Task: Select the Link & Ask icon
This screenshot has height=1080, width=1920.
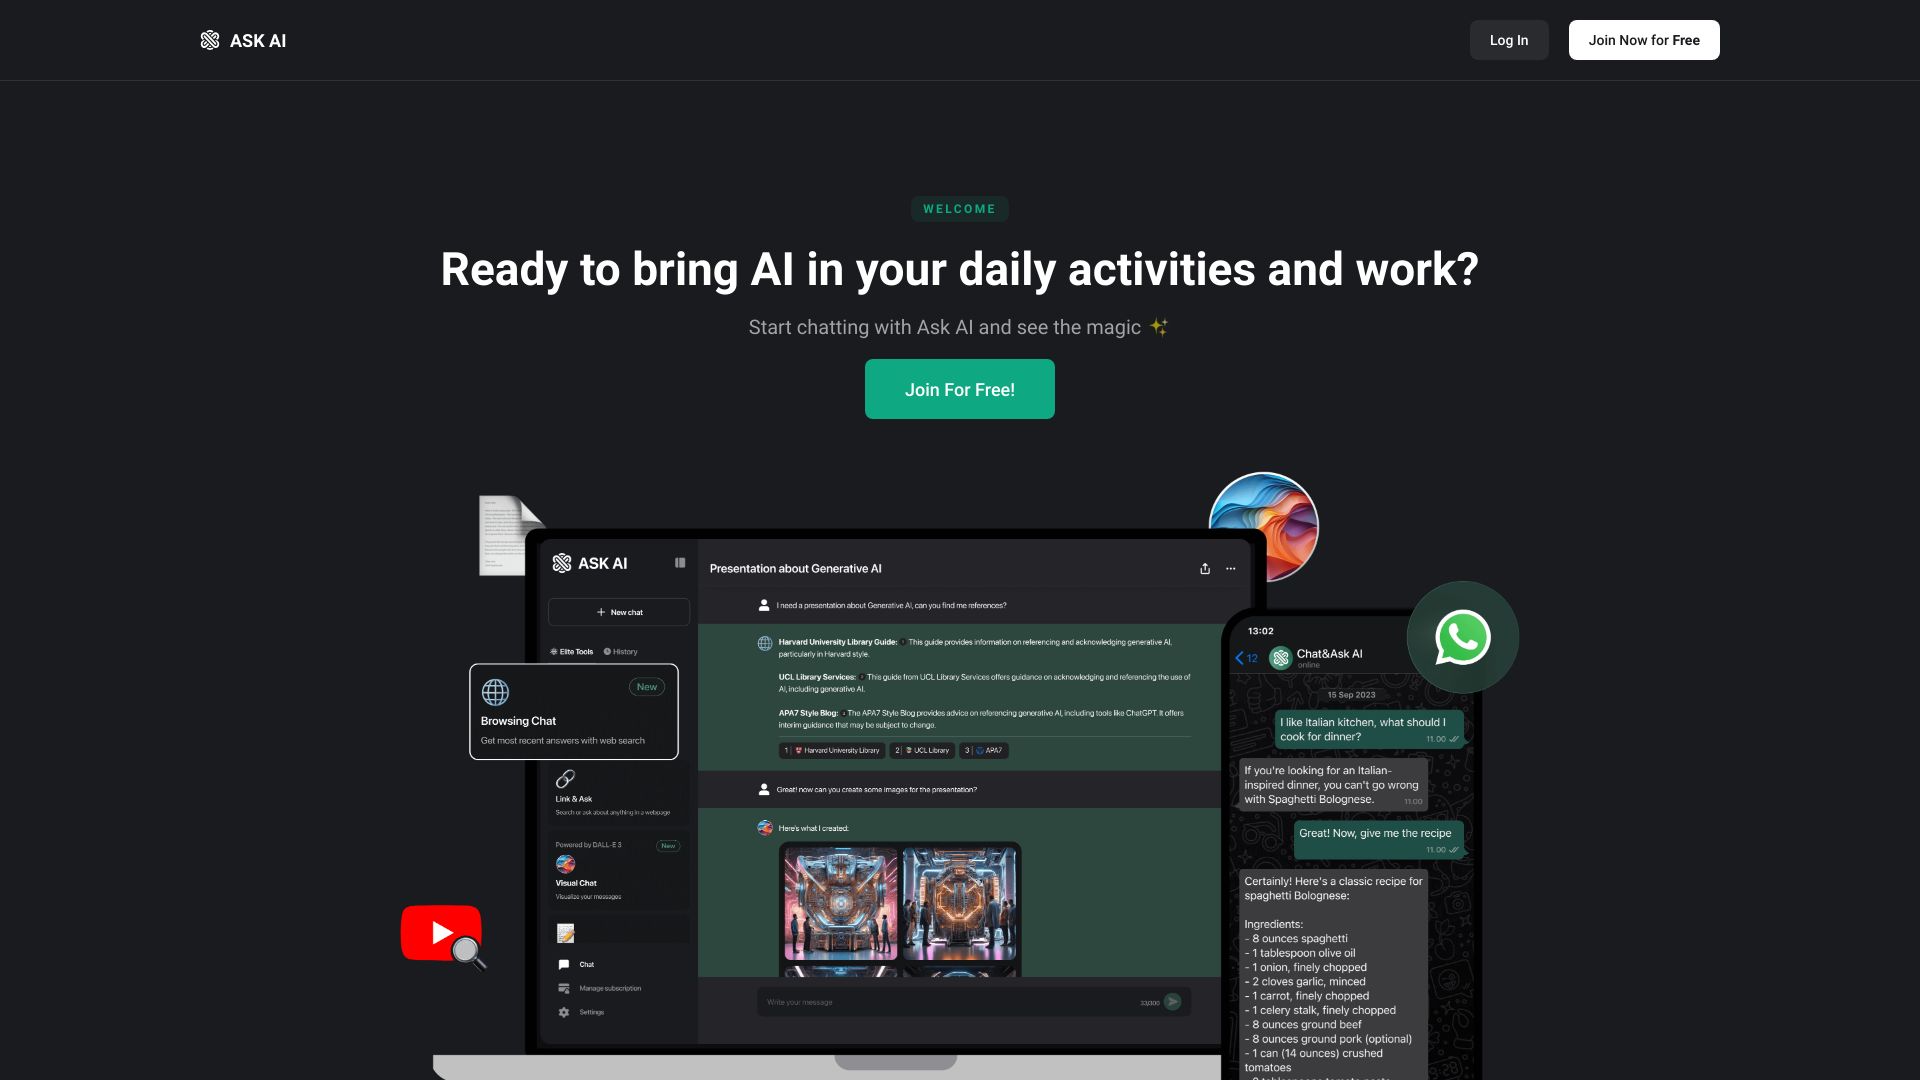Action: [x=564, y=778]
